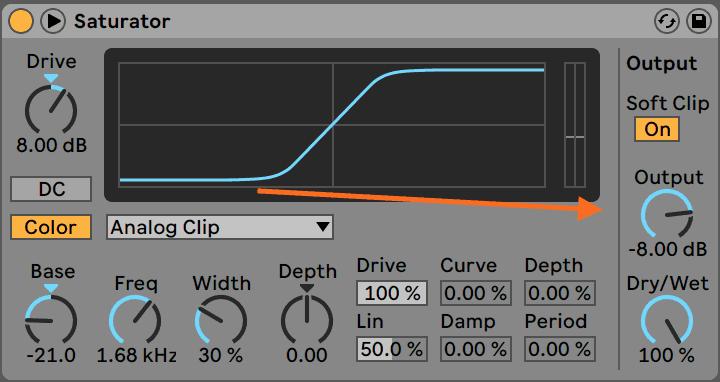The image size is (720, 382).
Task: Click the Width knob
Action: 221,320
